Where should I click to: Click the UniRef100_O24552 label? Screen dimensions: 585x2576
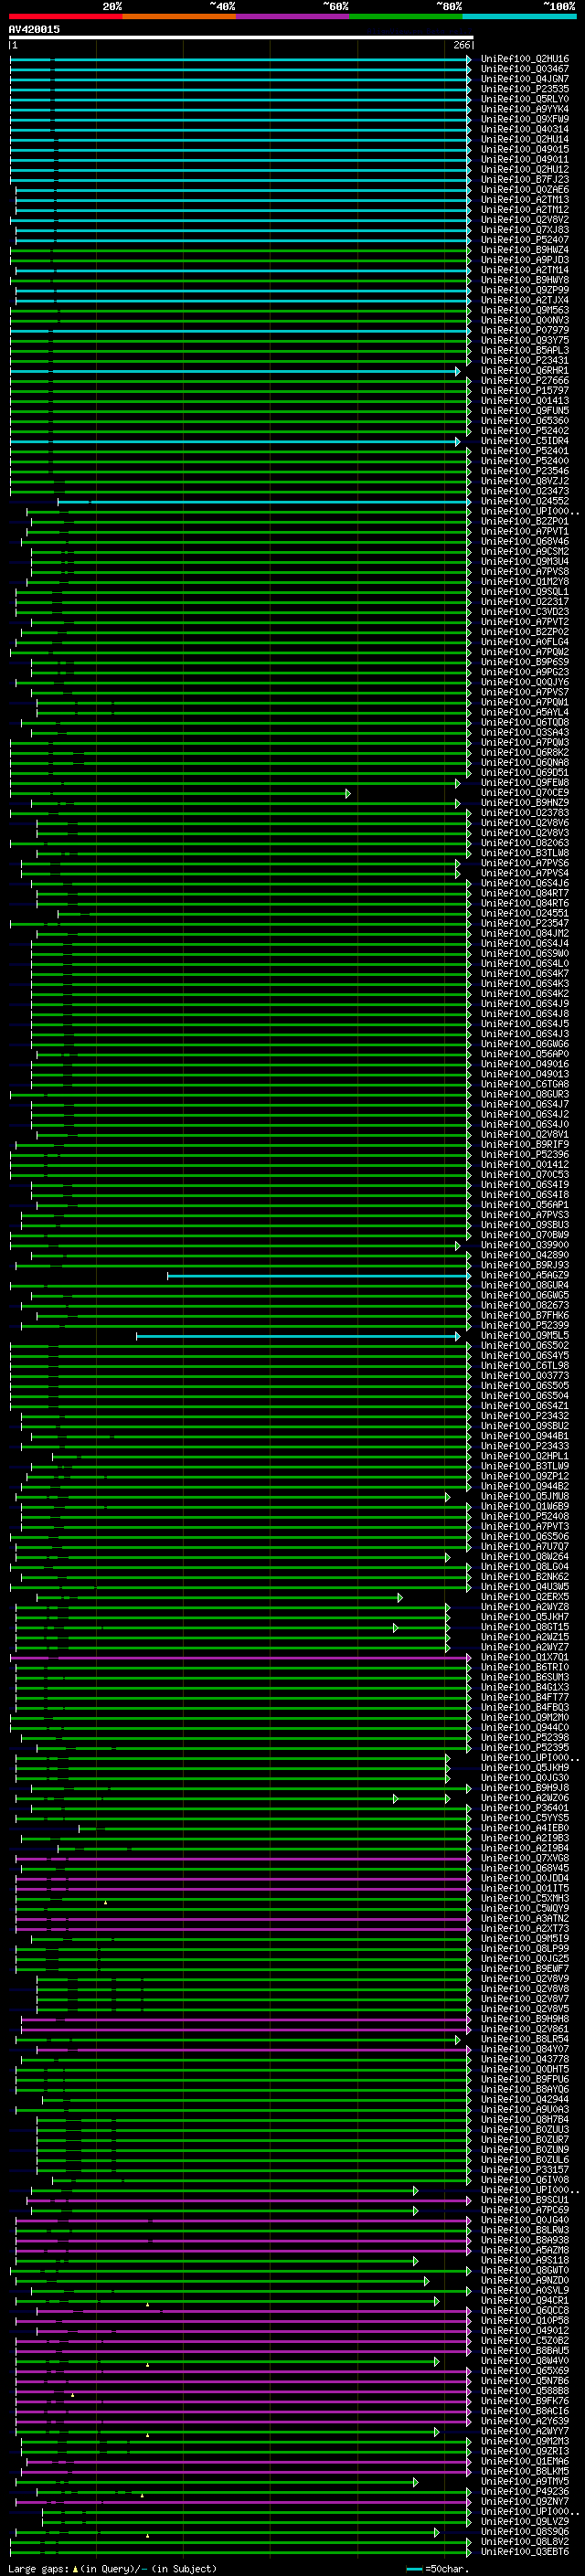tap(525, 501)
